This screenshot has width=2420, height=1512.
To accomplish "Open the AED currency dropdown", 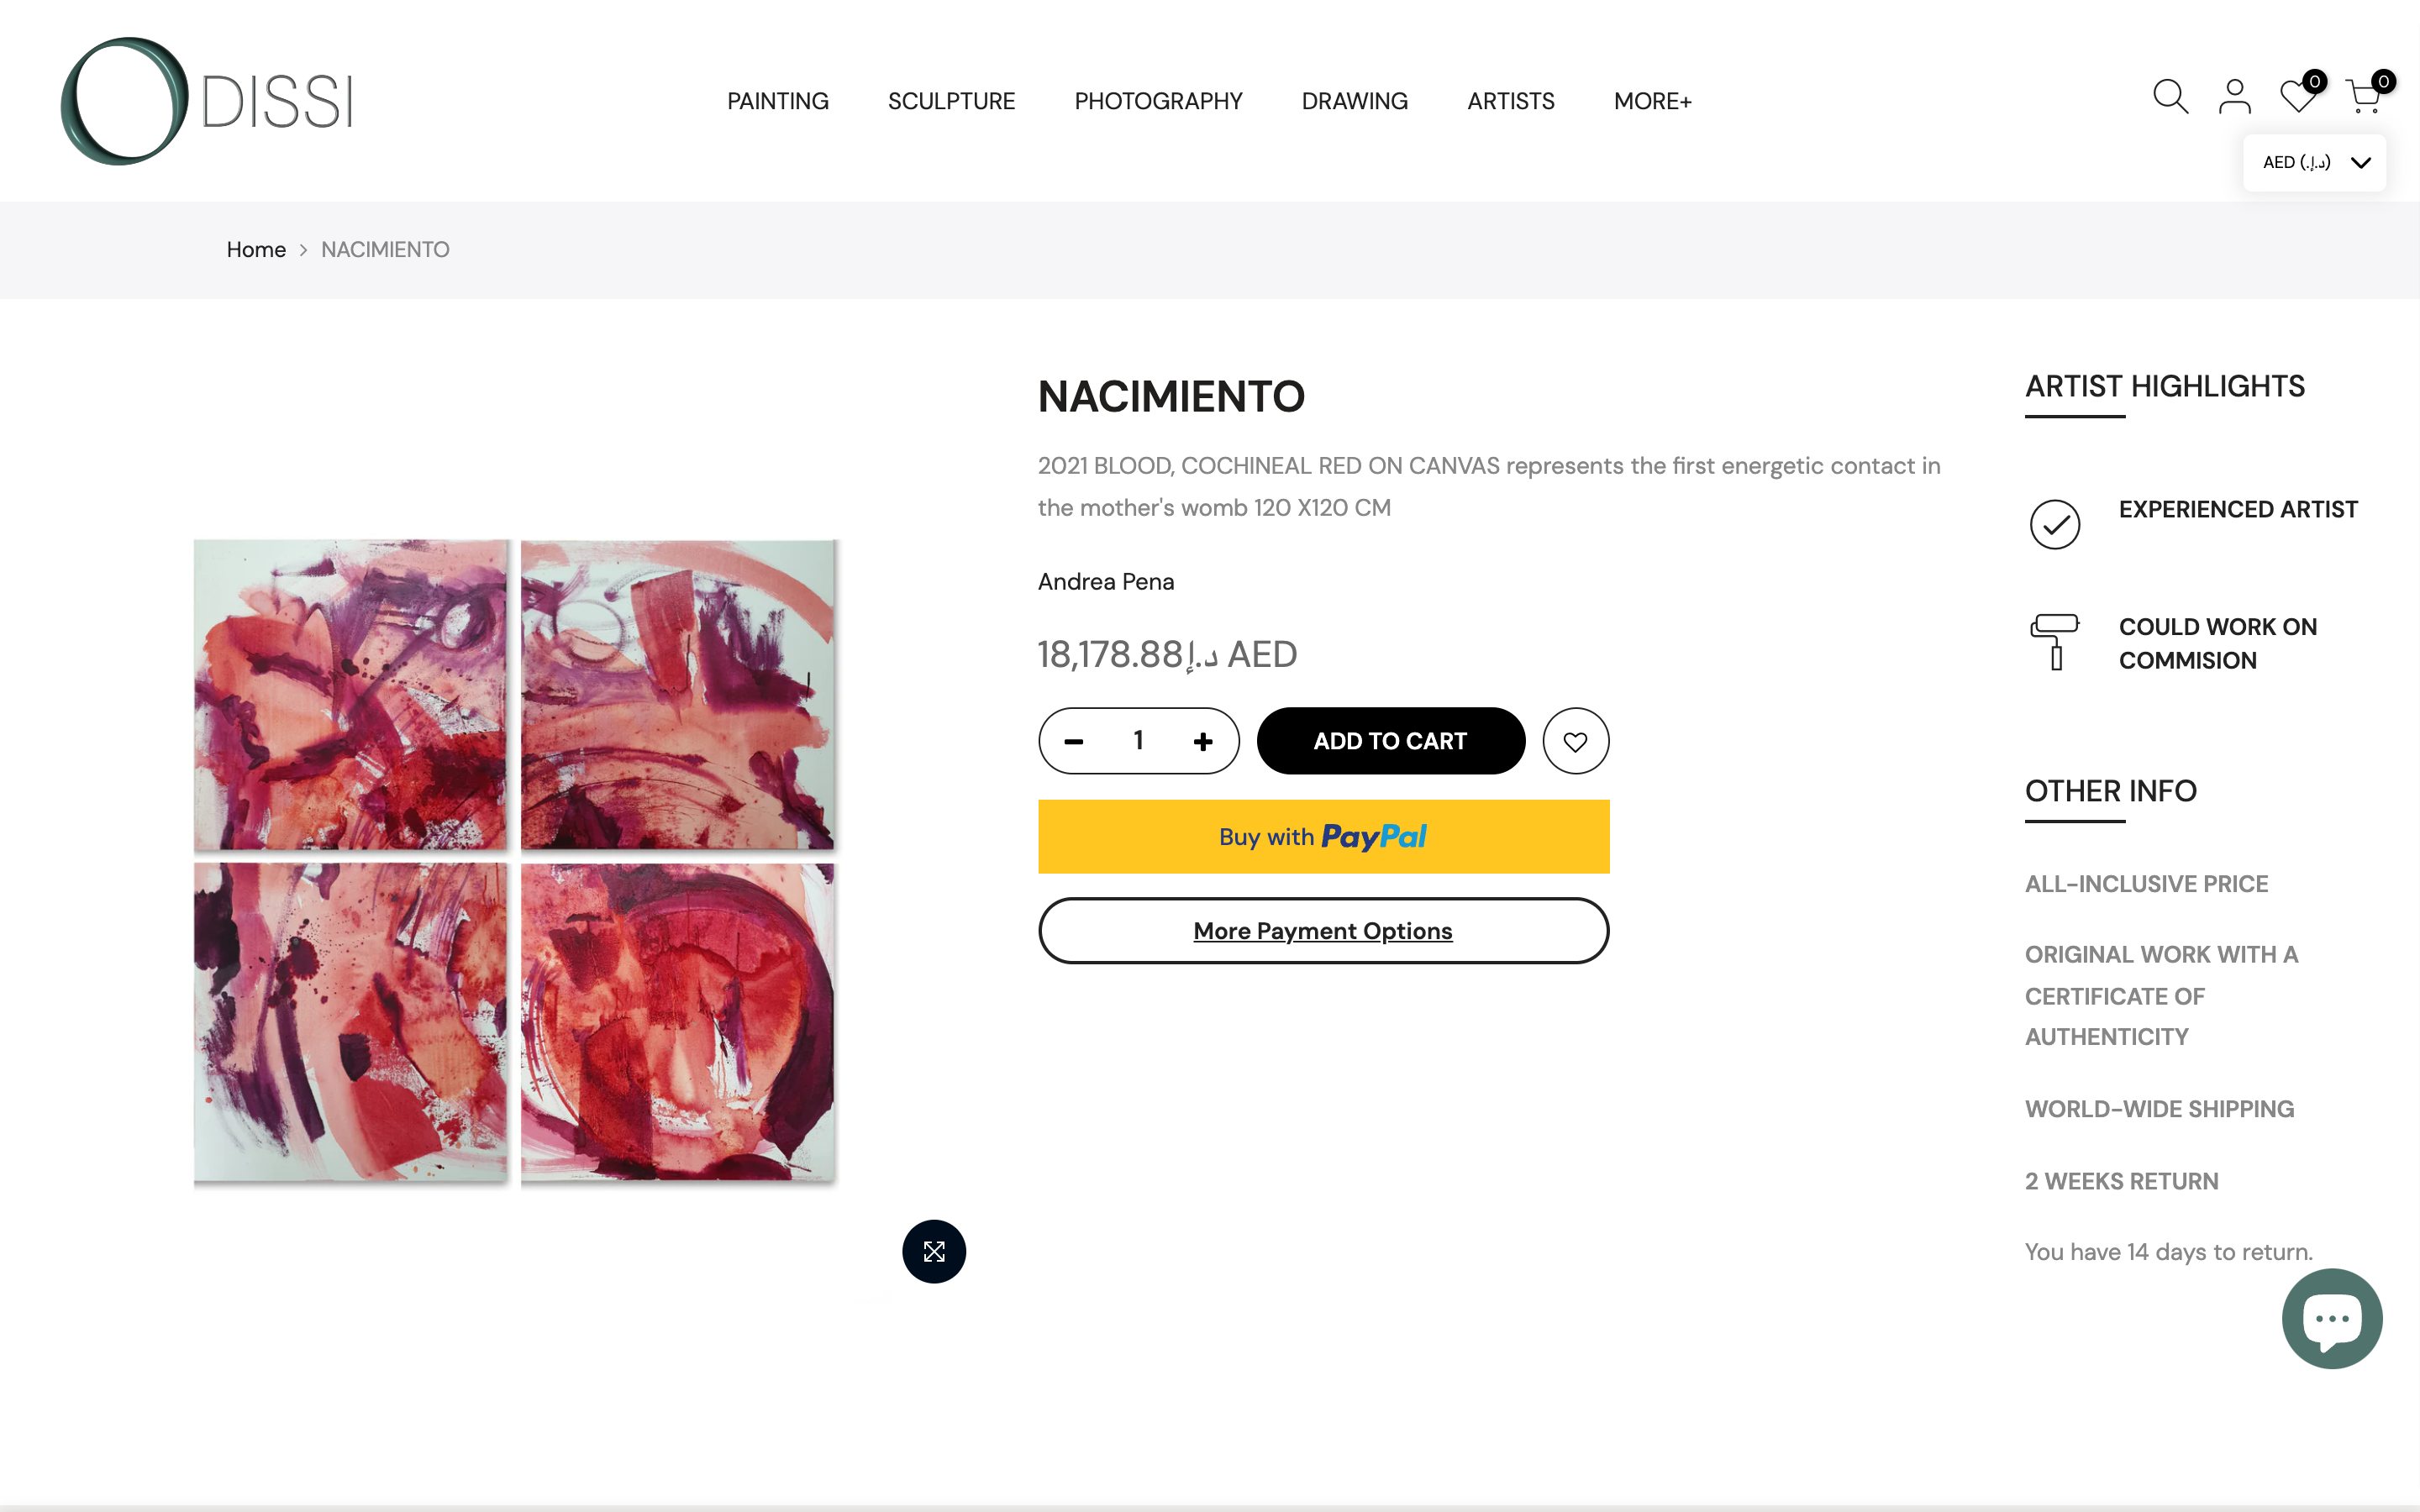I will [x=2315, y=163].
